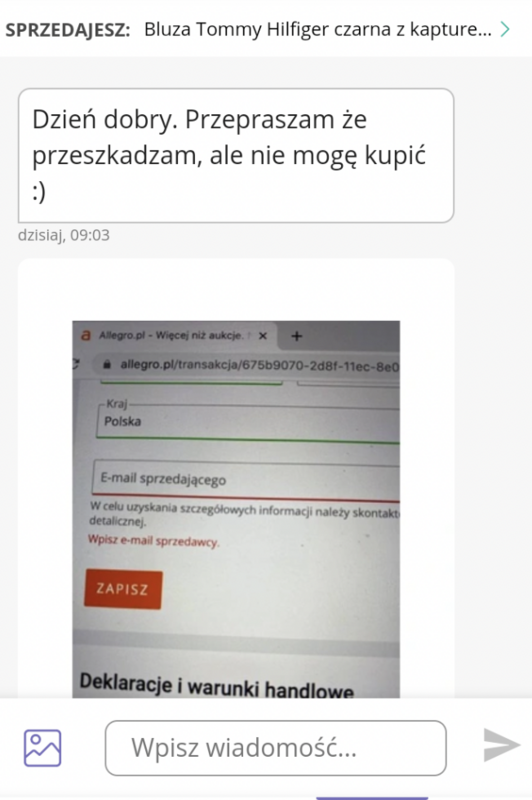This screenshot has width=532, height=800.
Task: Open the "Kraj" Polska country field
Action: 248,421
